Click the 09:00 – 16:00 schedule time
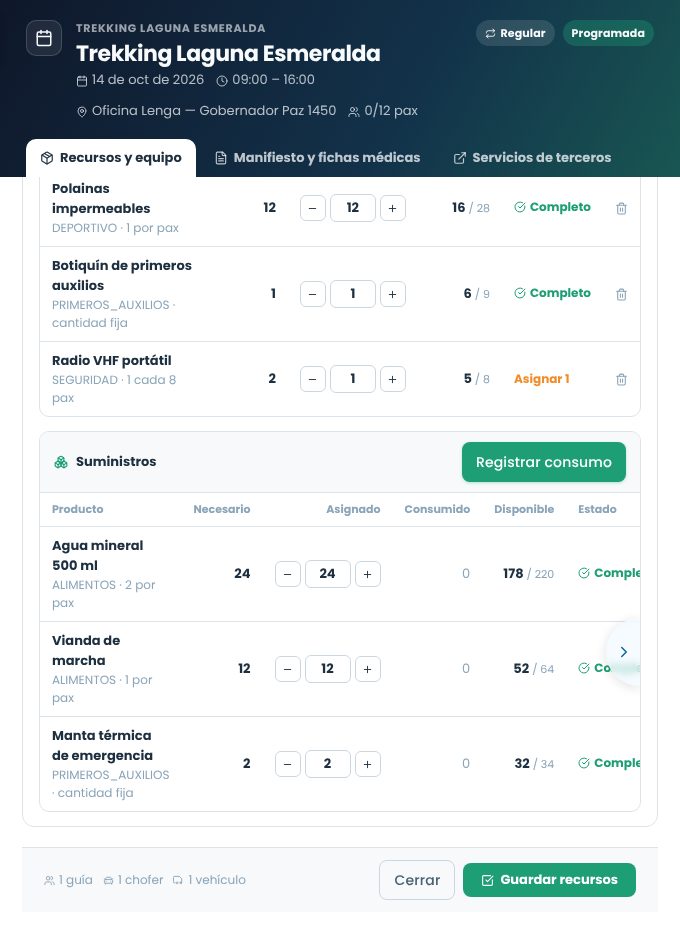 tap(266, 79)
